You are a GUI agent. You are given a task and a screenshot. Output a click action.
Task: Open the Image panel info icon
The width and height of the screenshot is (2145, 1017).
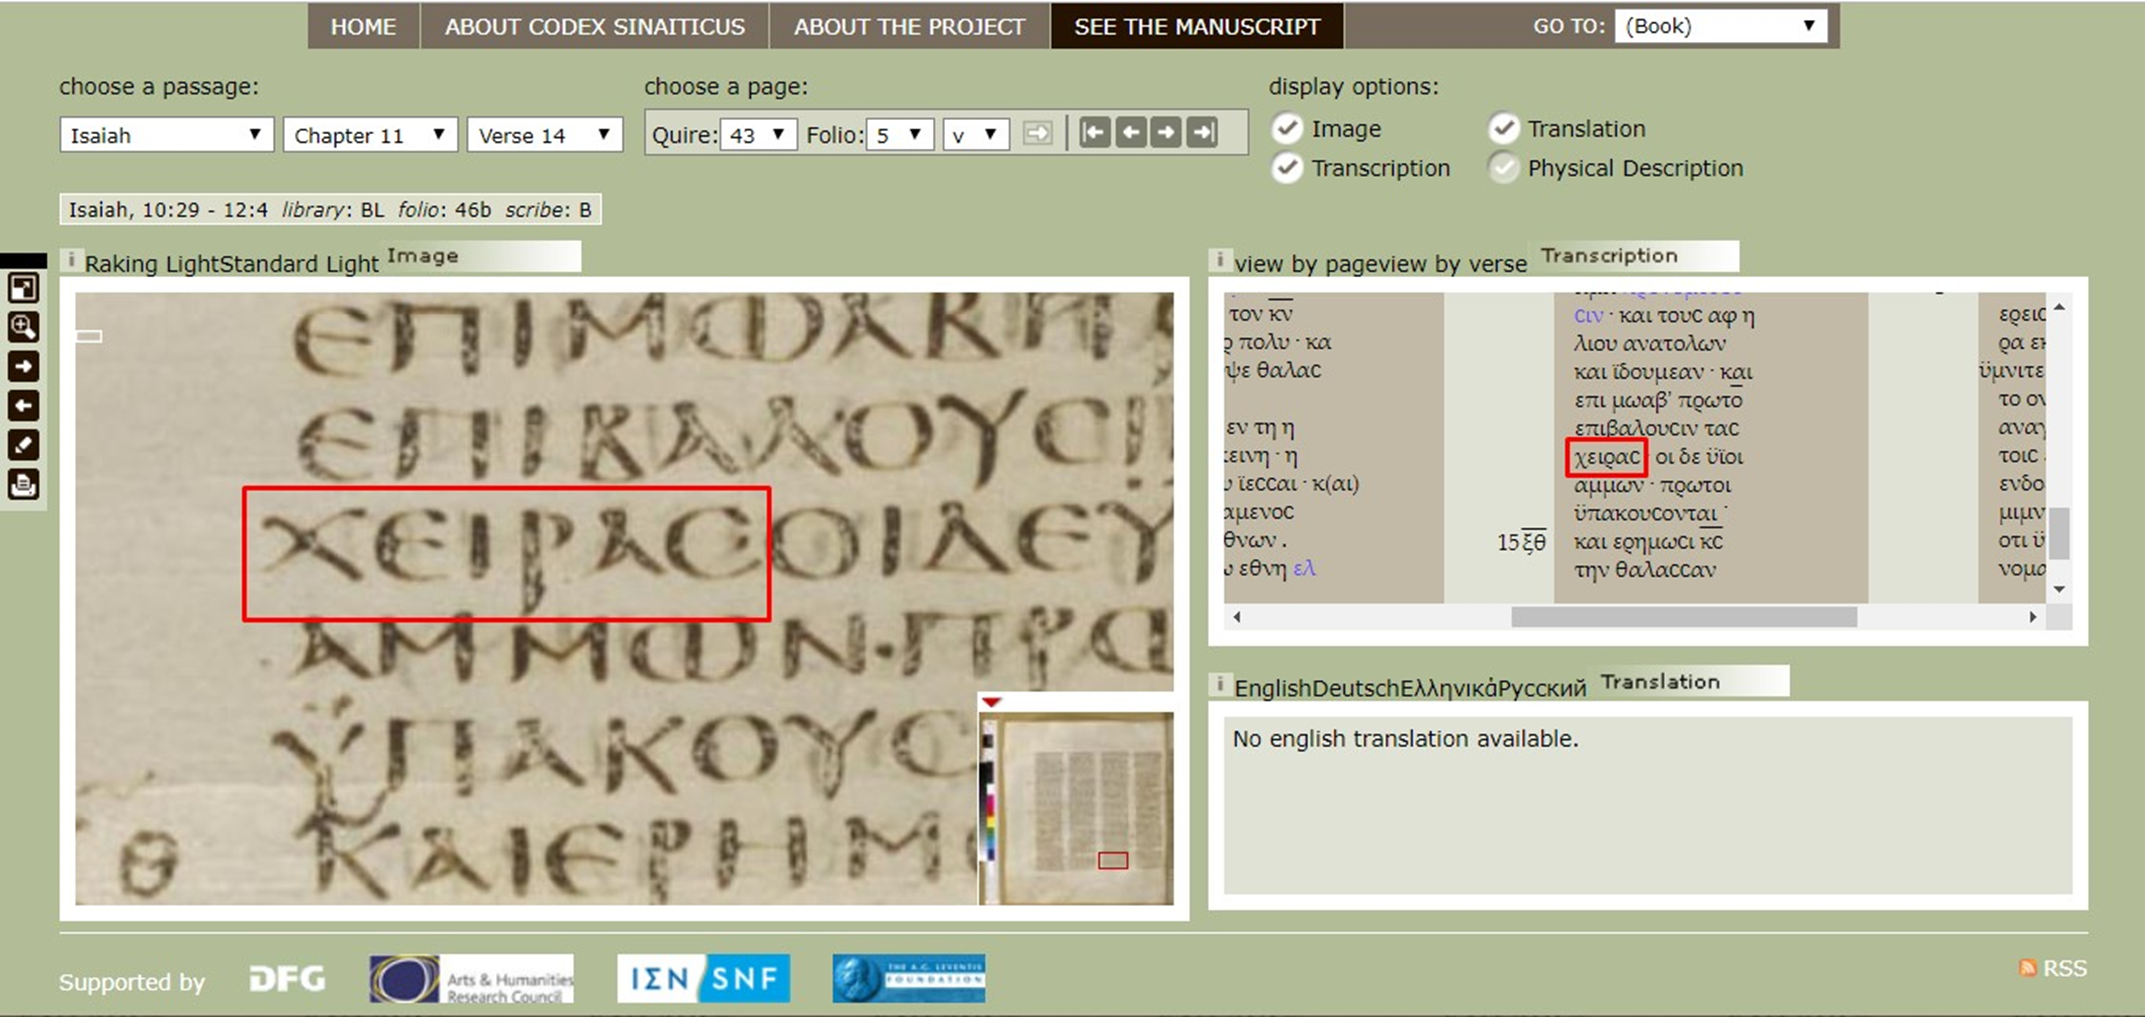(71, 261)
